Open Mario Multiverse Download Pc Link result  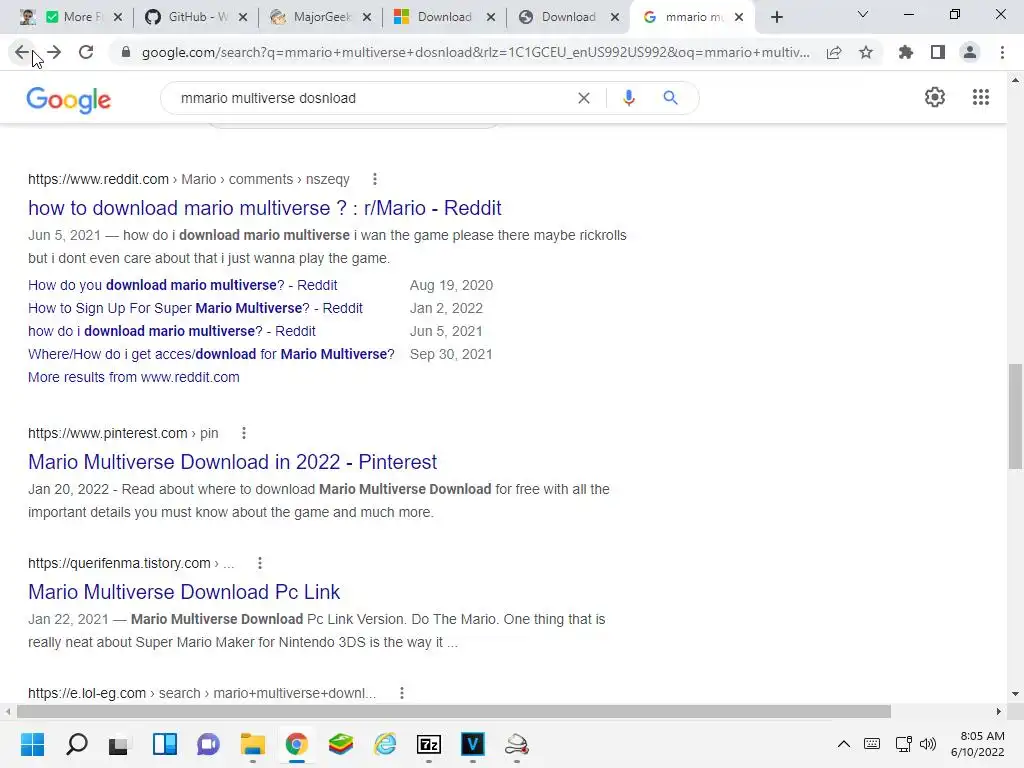pyautogui.click(x=184, y=592)
